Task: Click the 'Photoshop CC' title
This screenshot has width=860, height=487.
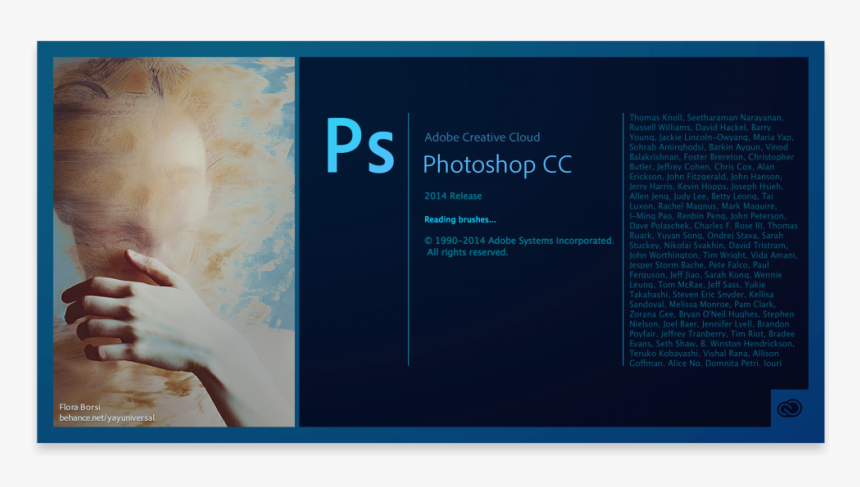Action: 497,165
